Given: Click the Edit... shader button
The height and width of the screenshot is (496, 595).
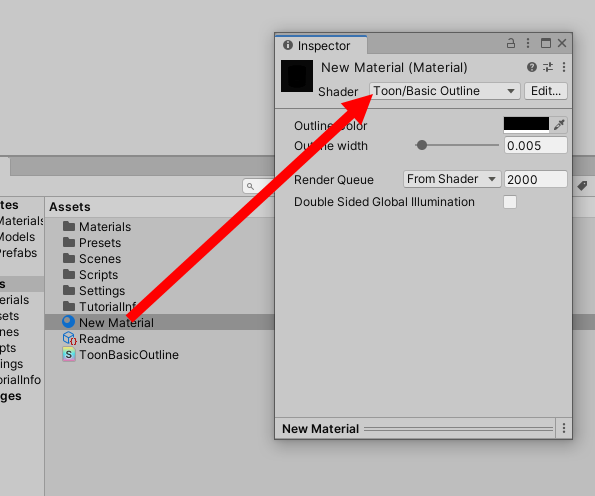Looking at the screenshot, I should pos(546,91).
